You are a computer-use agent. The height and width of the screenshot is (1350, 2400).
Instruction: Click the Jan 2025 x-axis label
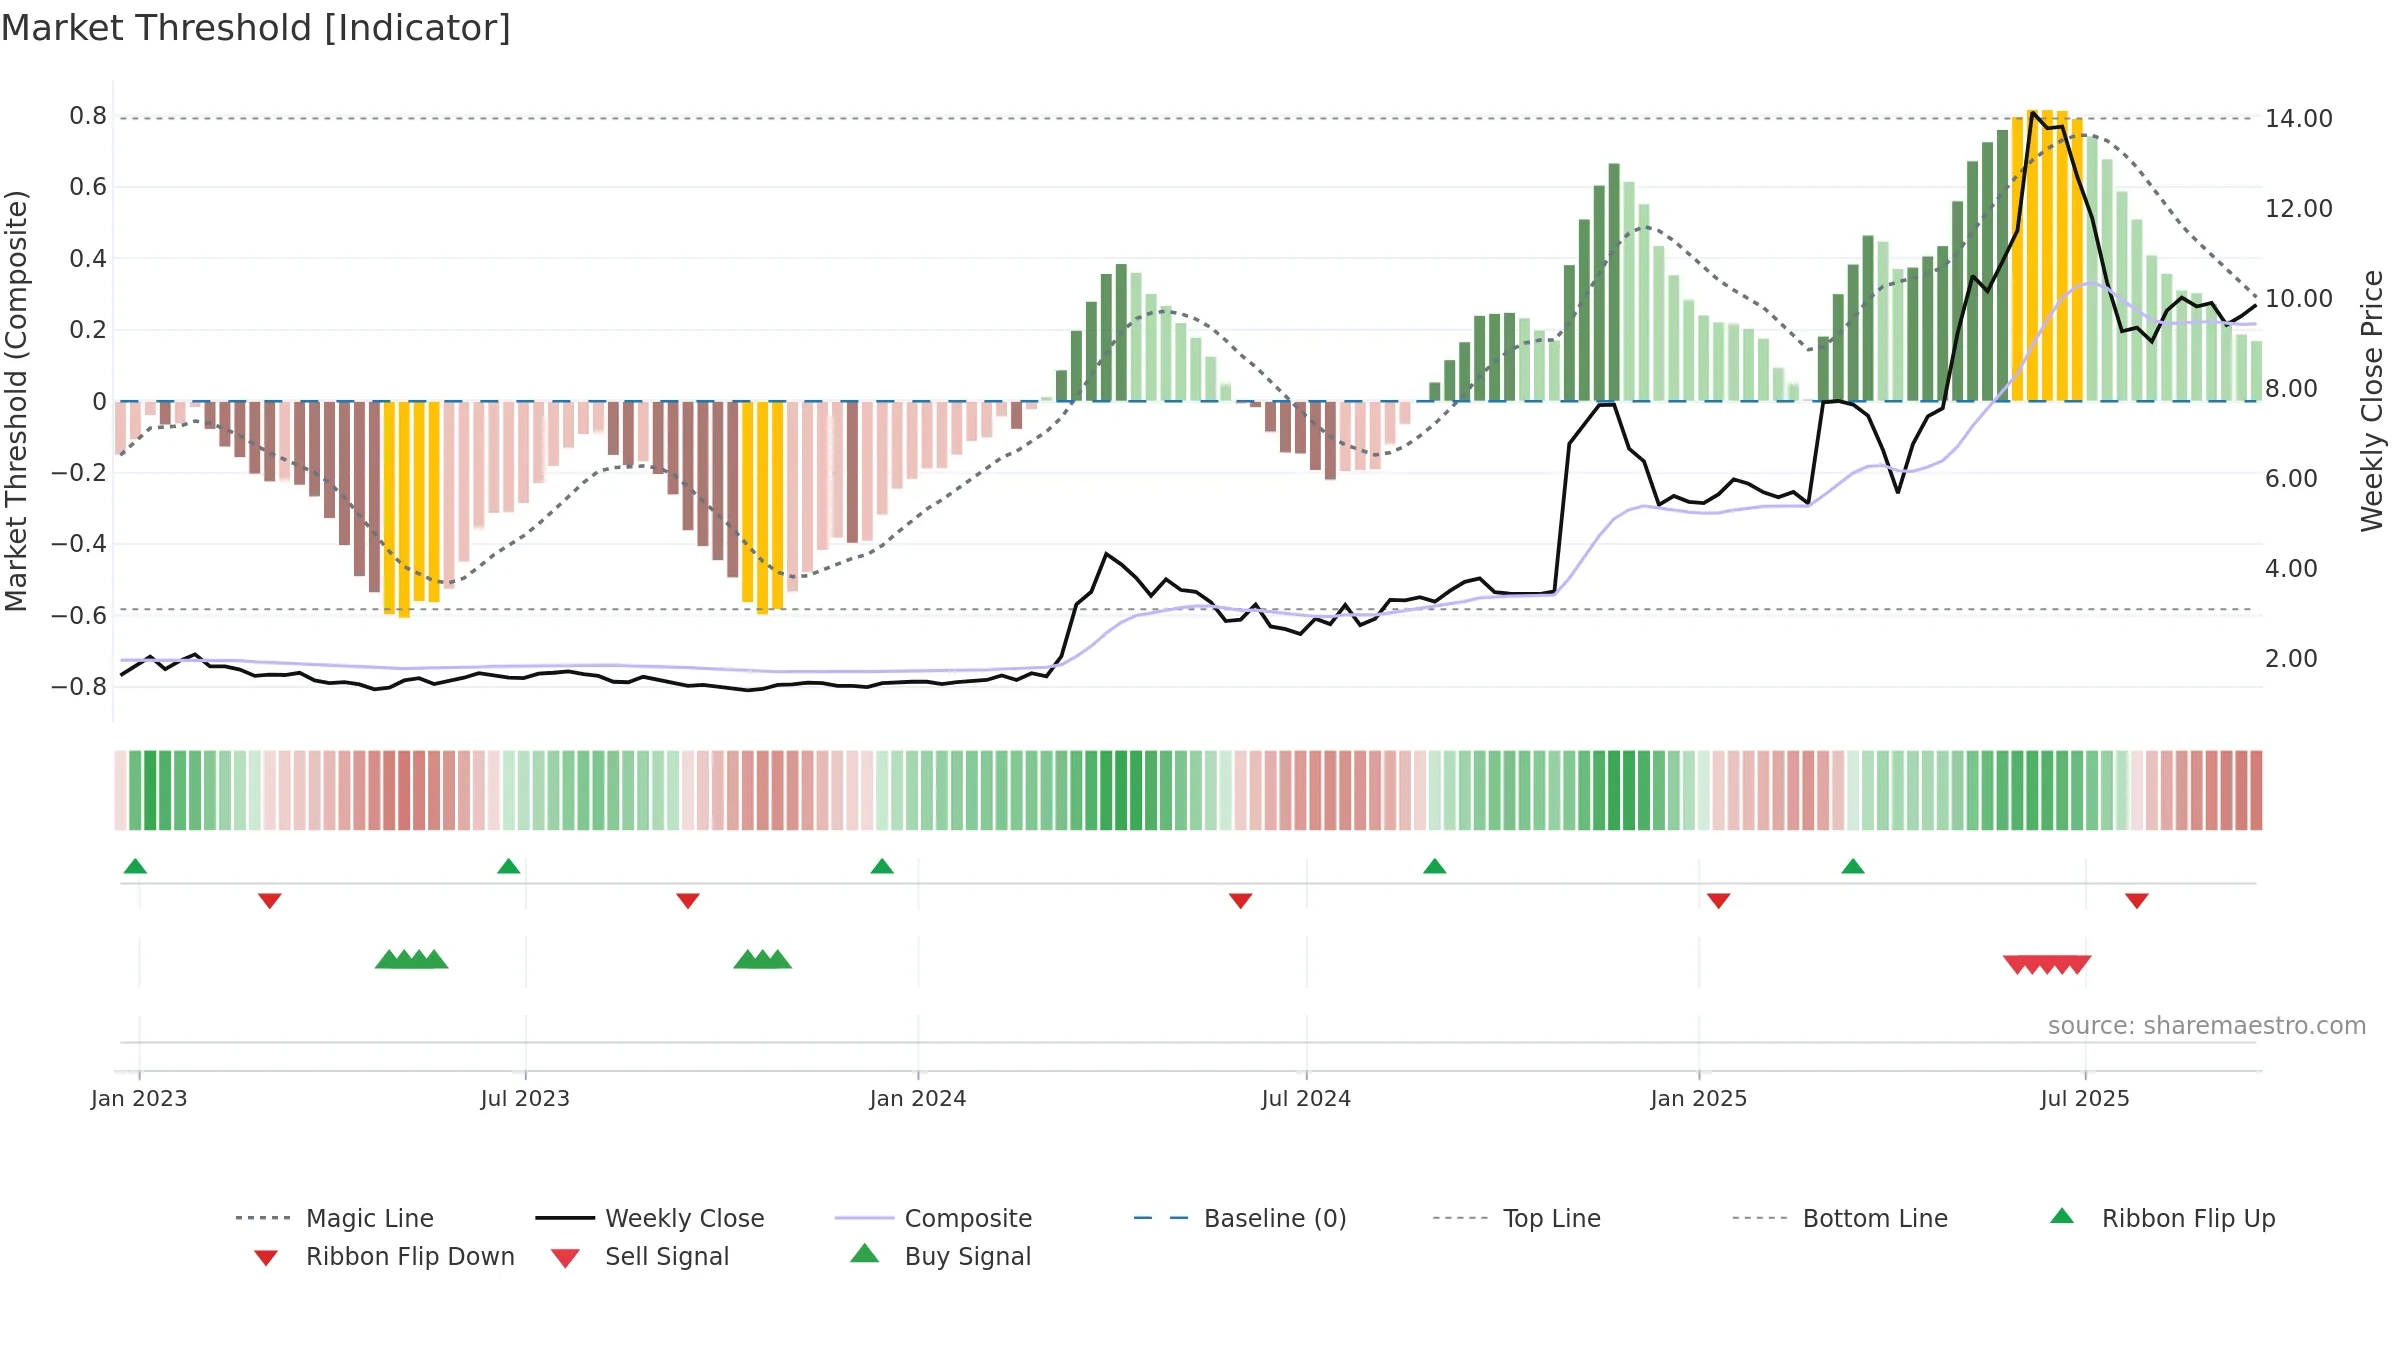(x=1699, y=1099)
